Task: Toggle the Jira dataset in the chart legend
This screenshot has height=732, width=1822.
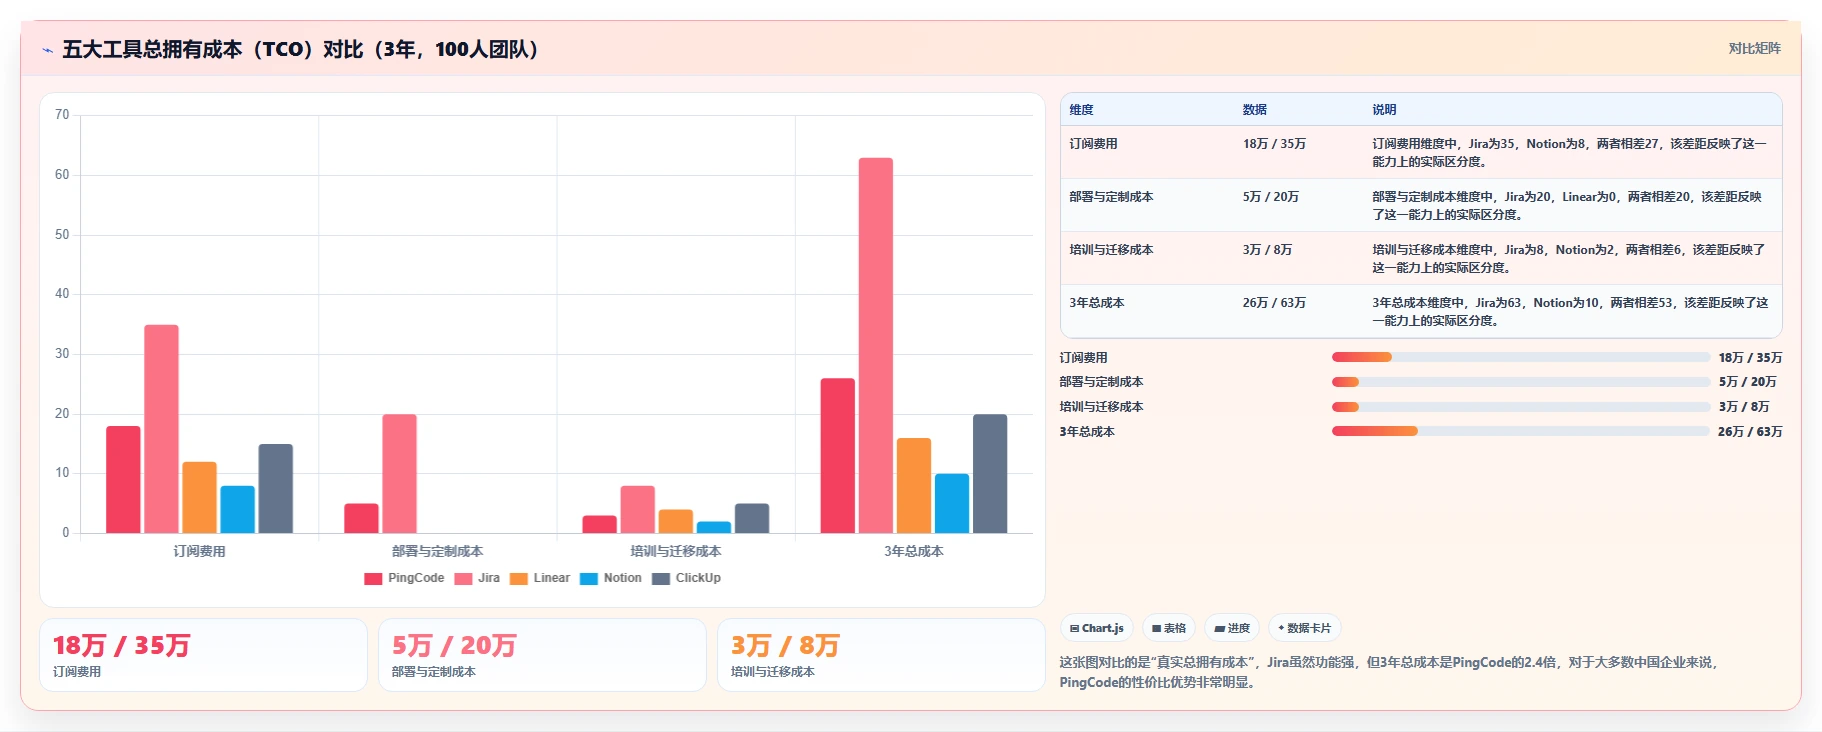Action: tap(477, 578)
